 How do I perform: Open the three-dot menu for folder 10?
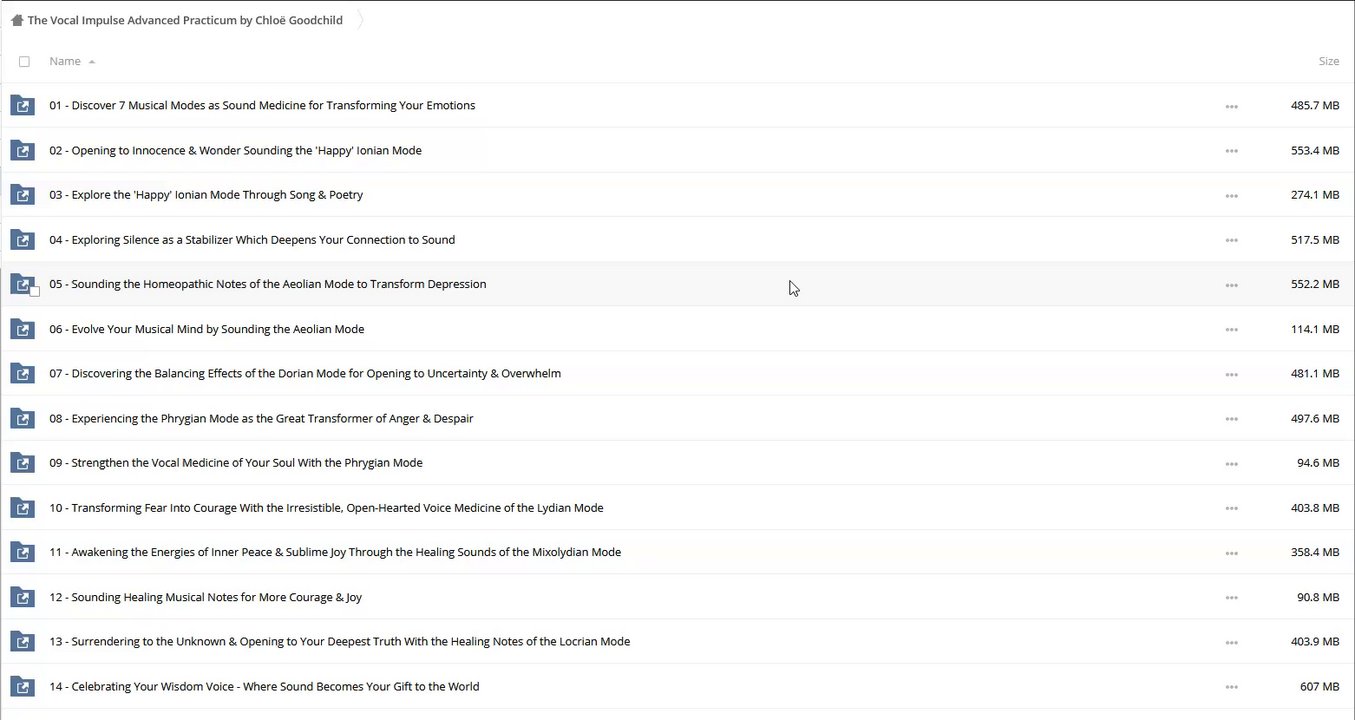tap(1231, 508)
